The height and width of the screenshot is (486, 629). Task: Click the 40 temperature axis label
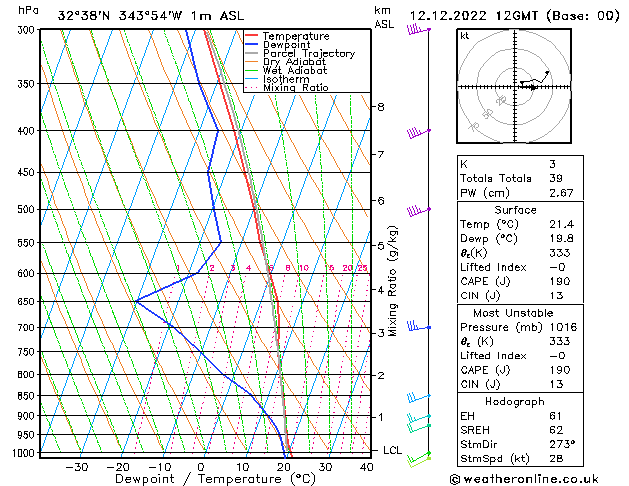coord(367,467)
